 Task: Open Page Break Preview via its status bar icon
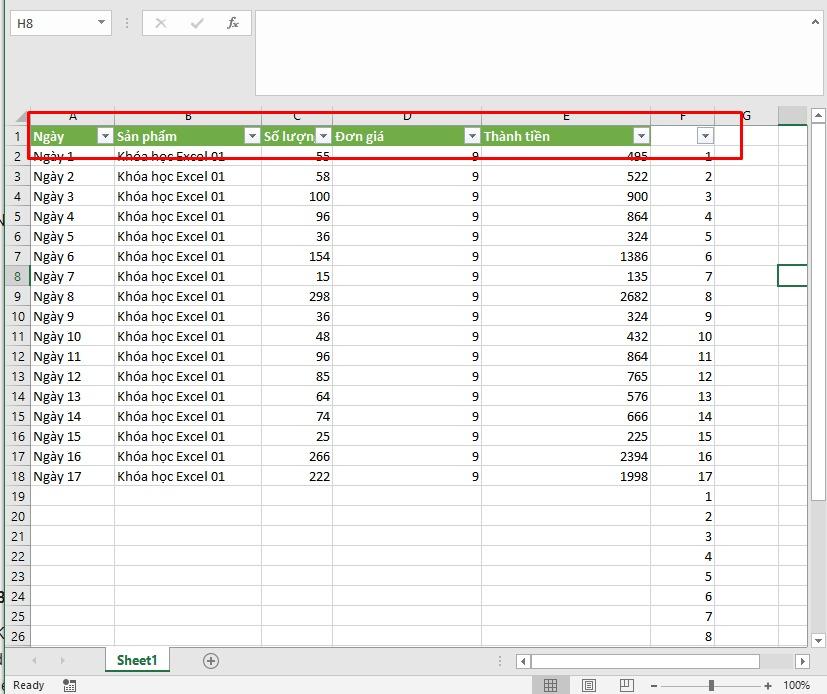[627, 685]
